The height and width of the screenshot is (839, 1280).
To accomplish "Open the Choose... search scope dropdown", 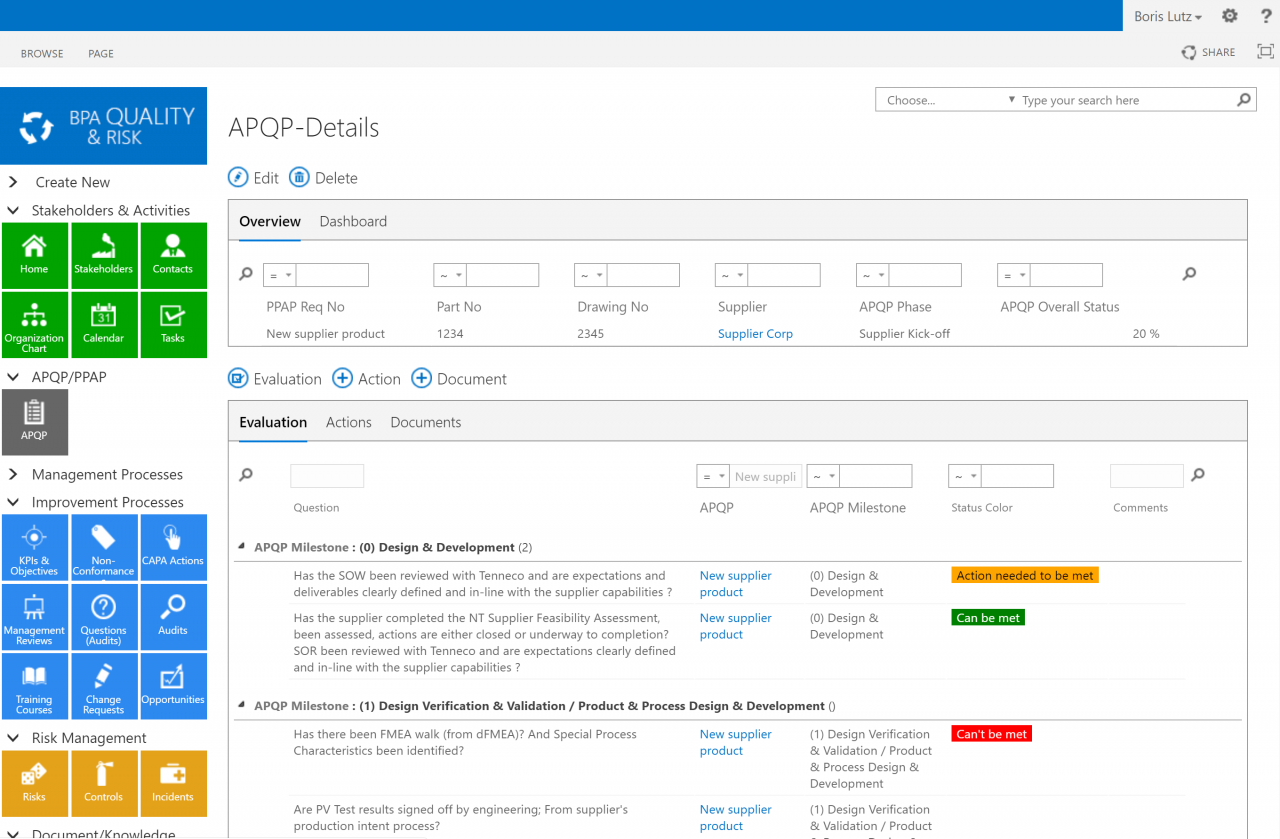I will 946,100.
